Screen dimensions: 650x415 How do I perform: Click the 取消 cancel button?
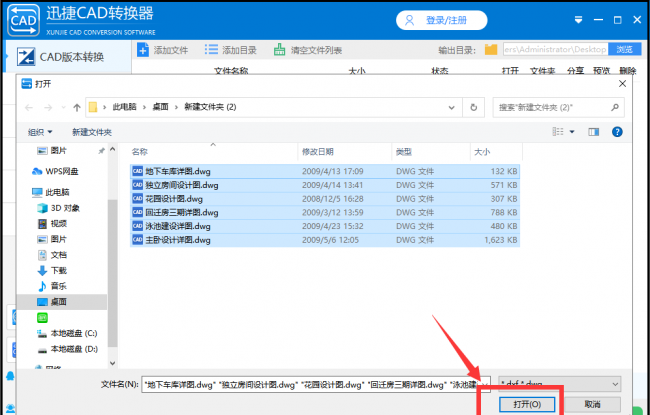592,404
